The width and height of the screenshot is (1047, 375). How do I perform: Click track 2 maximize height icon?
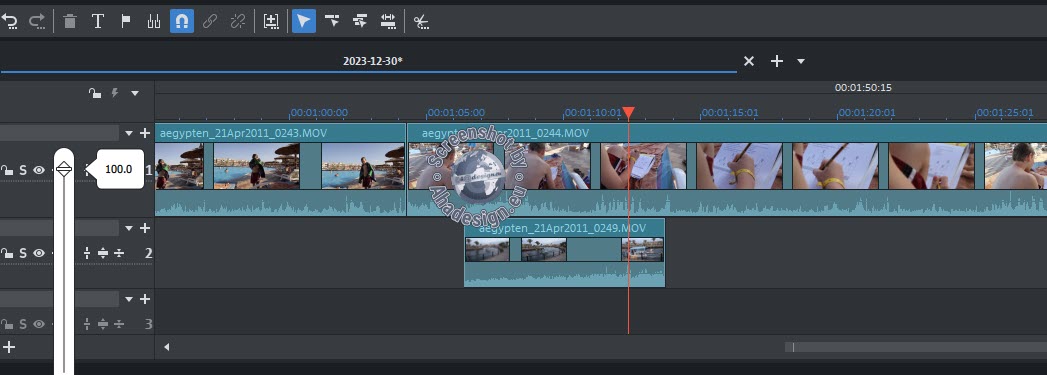point(119,253)
